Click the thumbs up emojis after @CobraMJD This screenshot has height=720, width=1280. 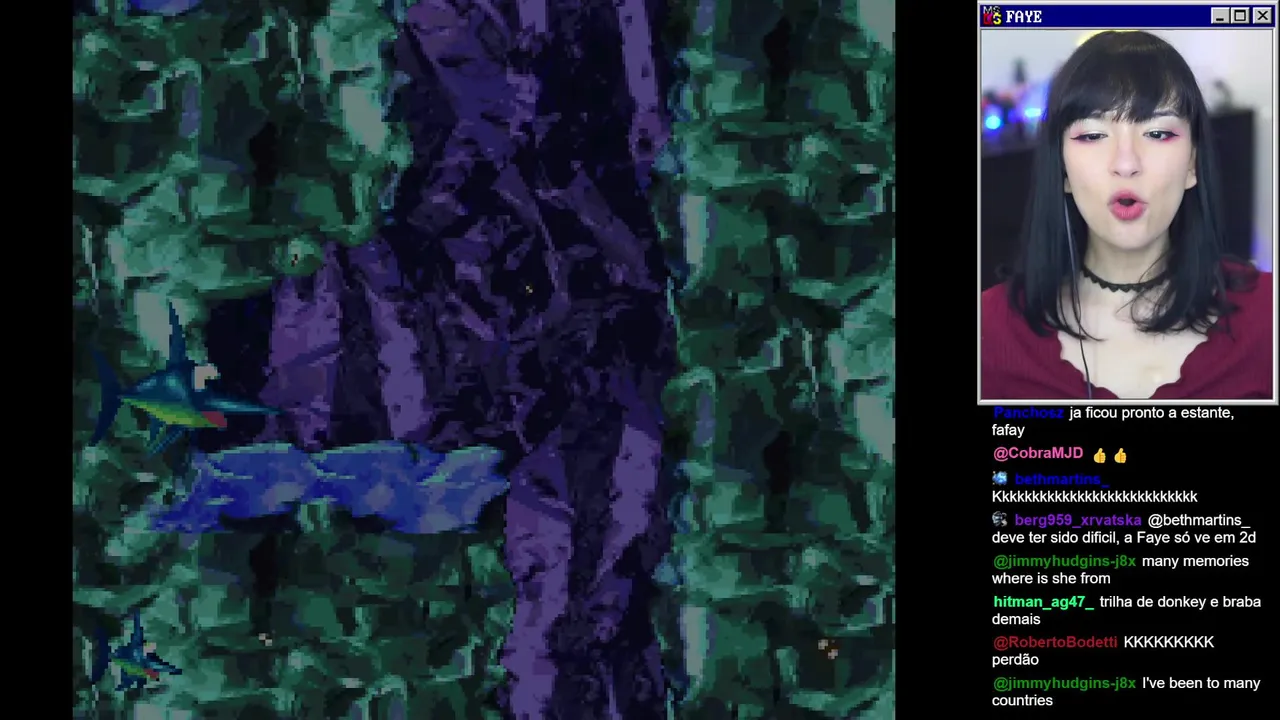1110,455
